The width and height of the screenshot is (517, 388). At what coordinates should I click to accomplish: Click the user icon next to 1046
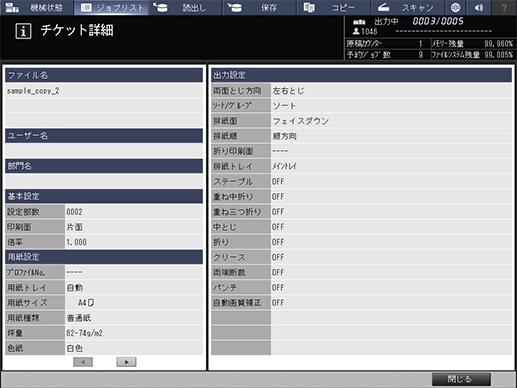pos(356,31)
